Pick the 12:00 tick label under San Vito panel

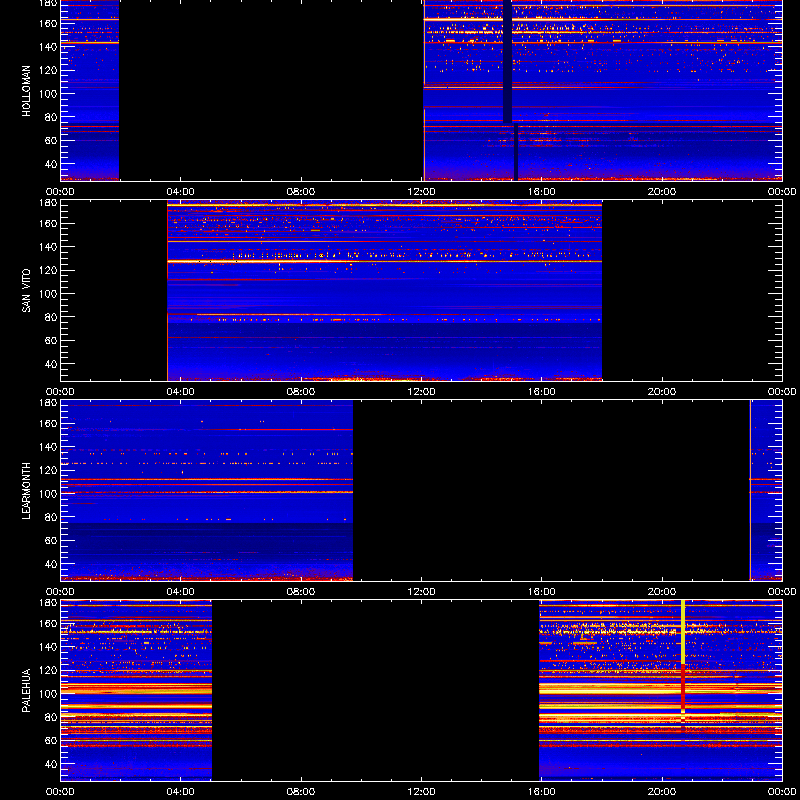421,392
